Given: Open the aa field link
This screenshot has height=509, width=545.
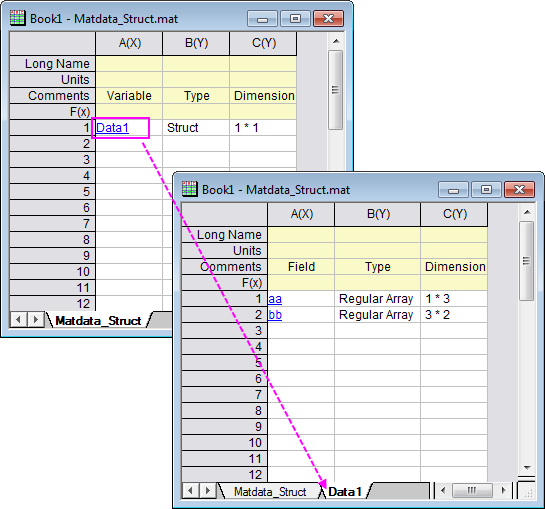Looking at the screenshot, I should pyautogui.click(x=275, y=299).
